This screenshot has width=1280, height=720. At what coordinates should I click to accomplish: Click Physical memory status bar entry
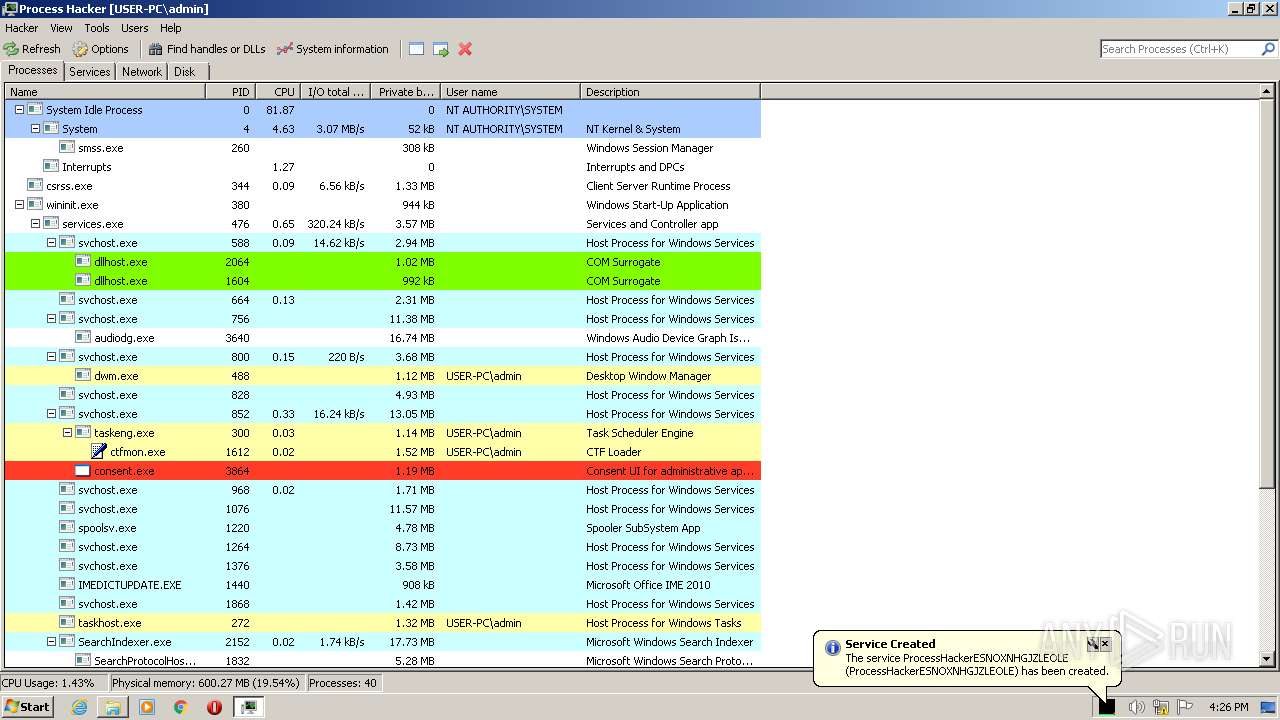click(206, 683)
